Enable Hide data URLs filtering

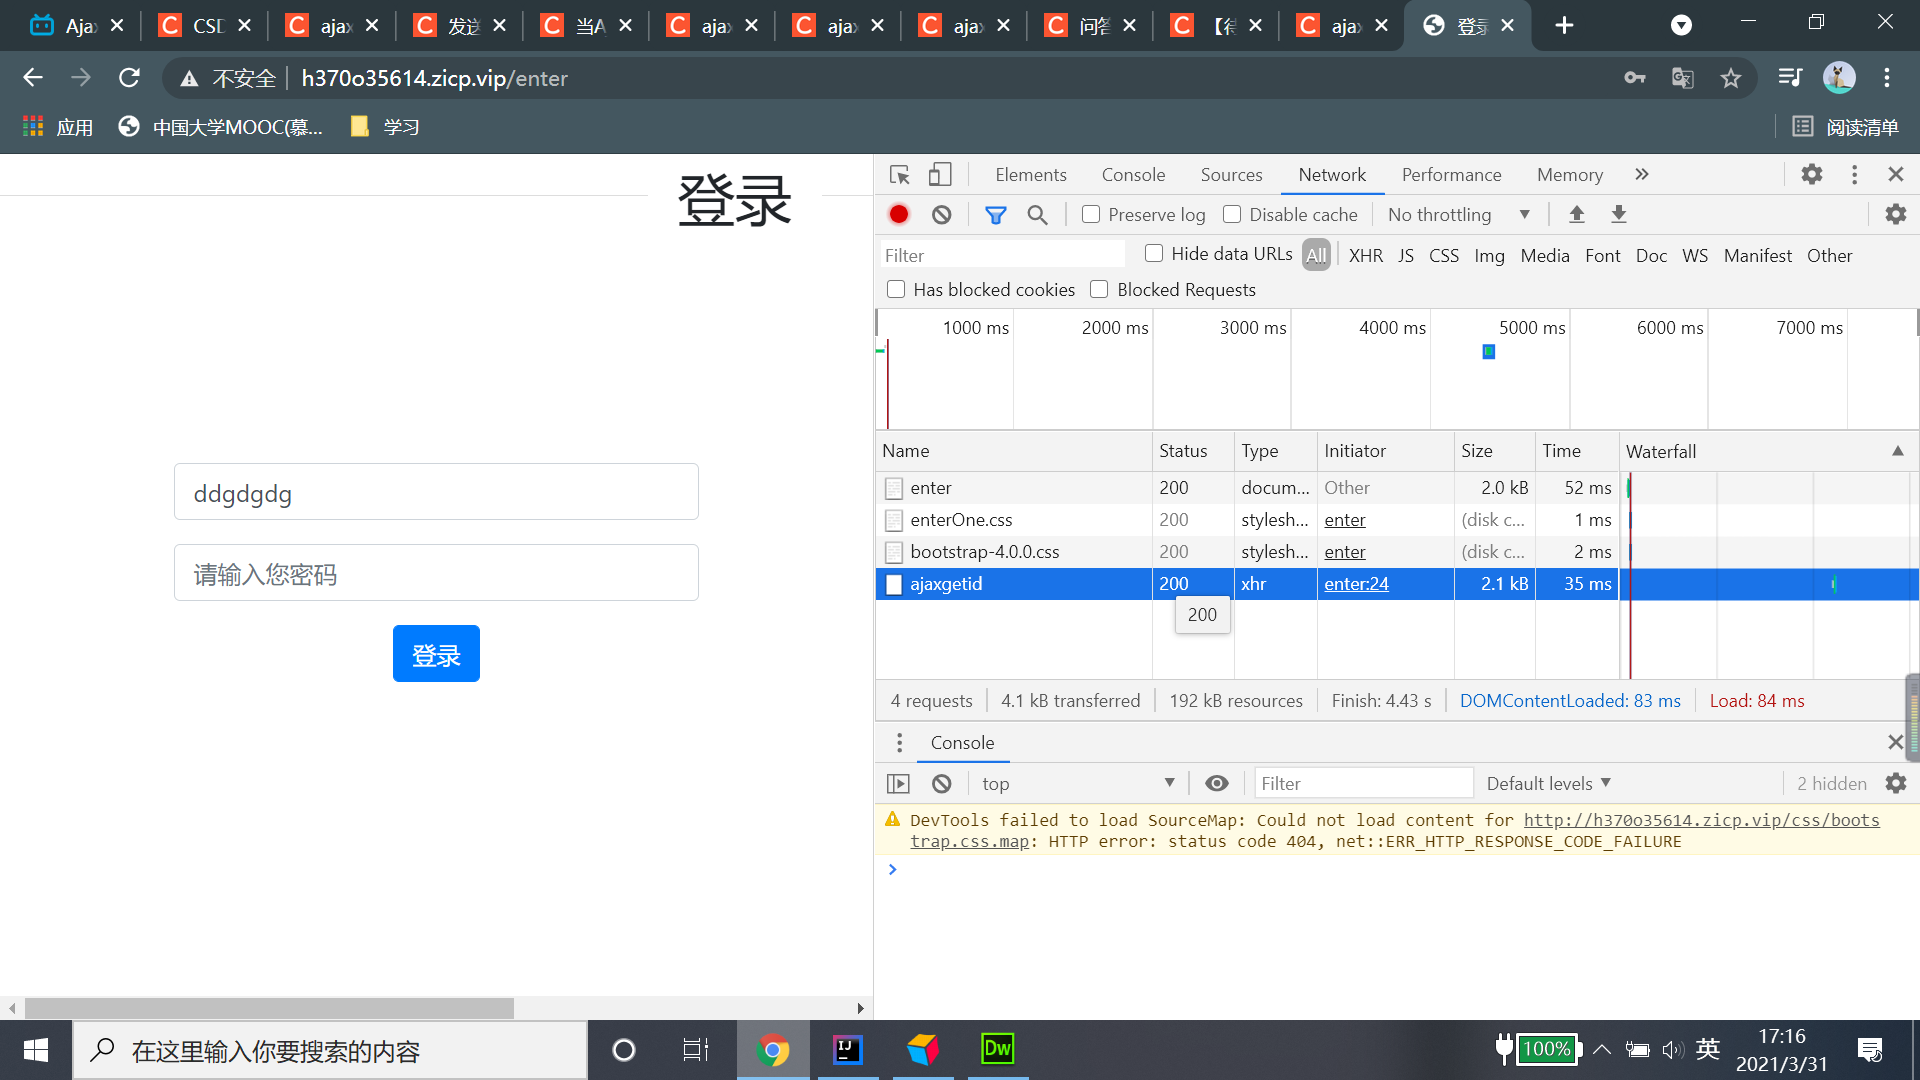click(x=1153, y=253)
